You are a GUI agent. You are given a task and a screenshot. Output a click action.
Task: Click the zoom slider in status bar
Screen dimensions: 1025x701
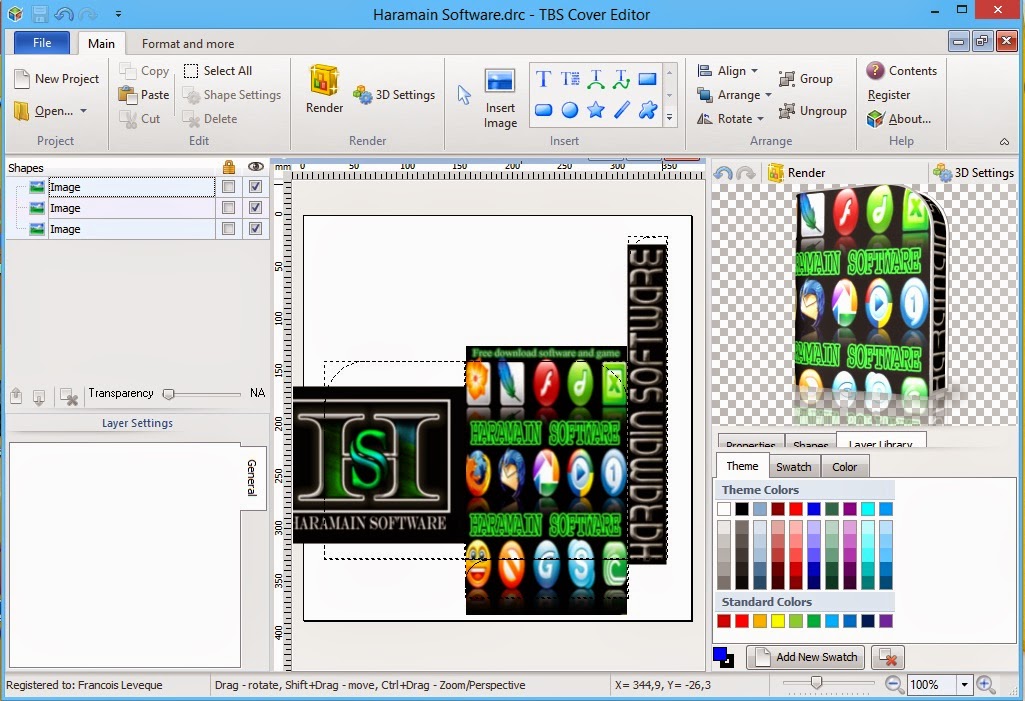pyautogui.click(x=816, y=683)
